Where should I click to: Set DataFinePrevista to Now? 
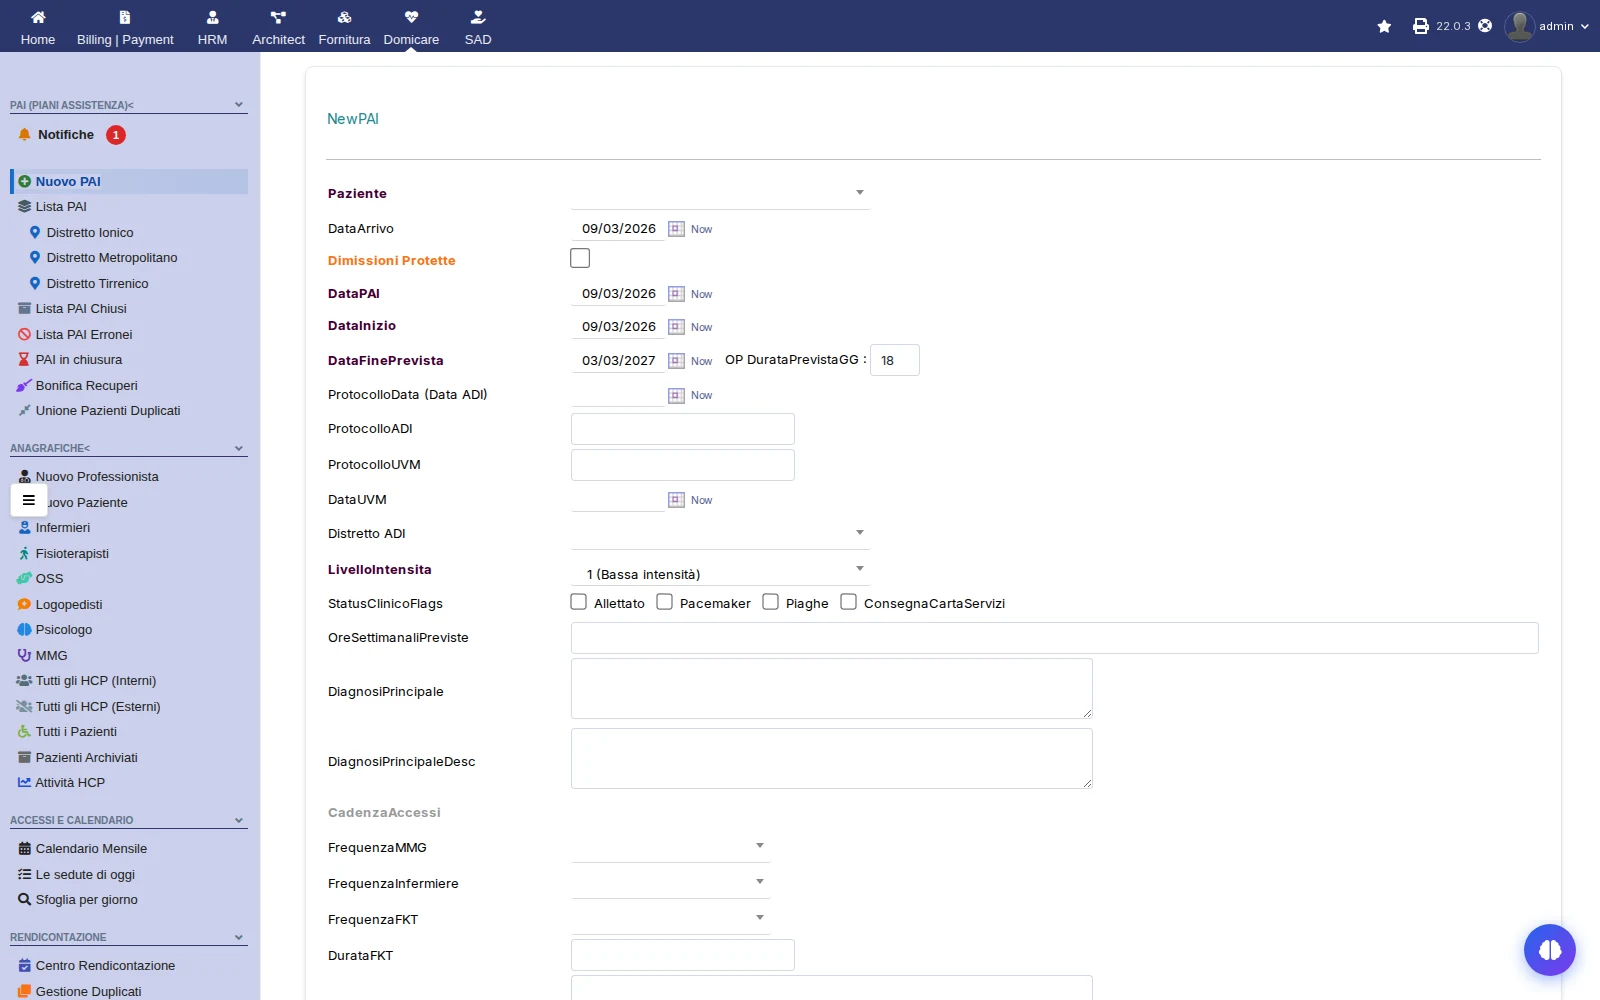701,361
